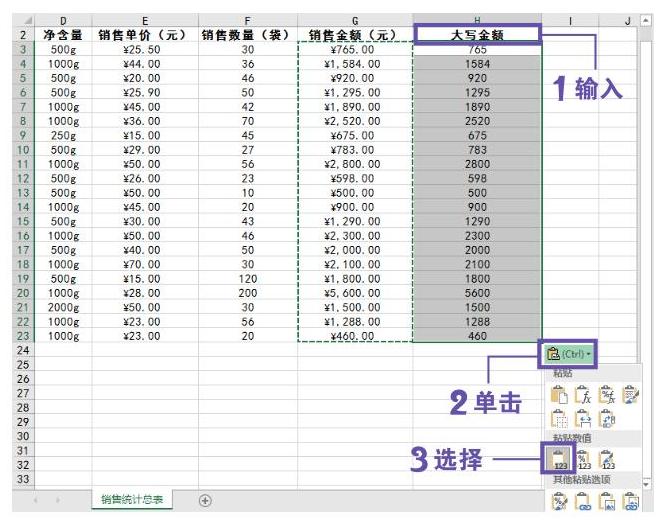Choose the Transpose paste icon
This screenshot has height=523, width=662.
[x=607, y=419]
